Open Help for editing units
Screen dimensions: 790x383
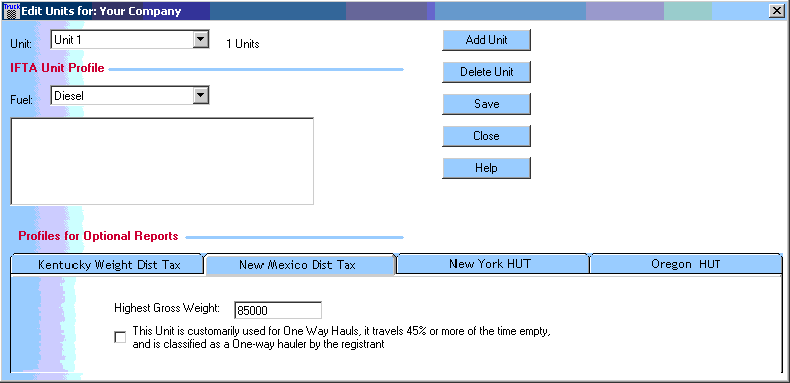tap(486, 168)
